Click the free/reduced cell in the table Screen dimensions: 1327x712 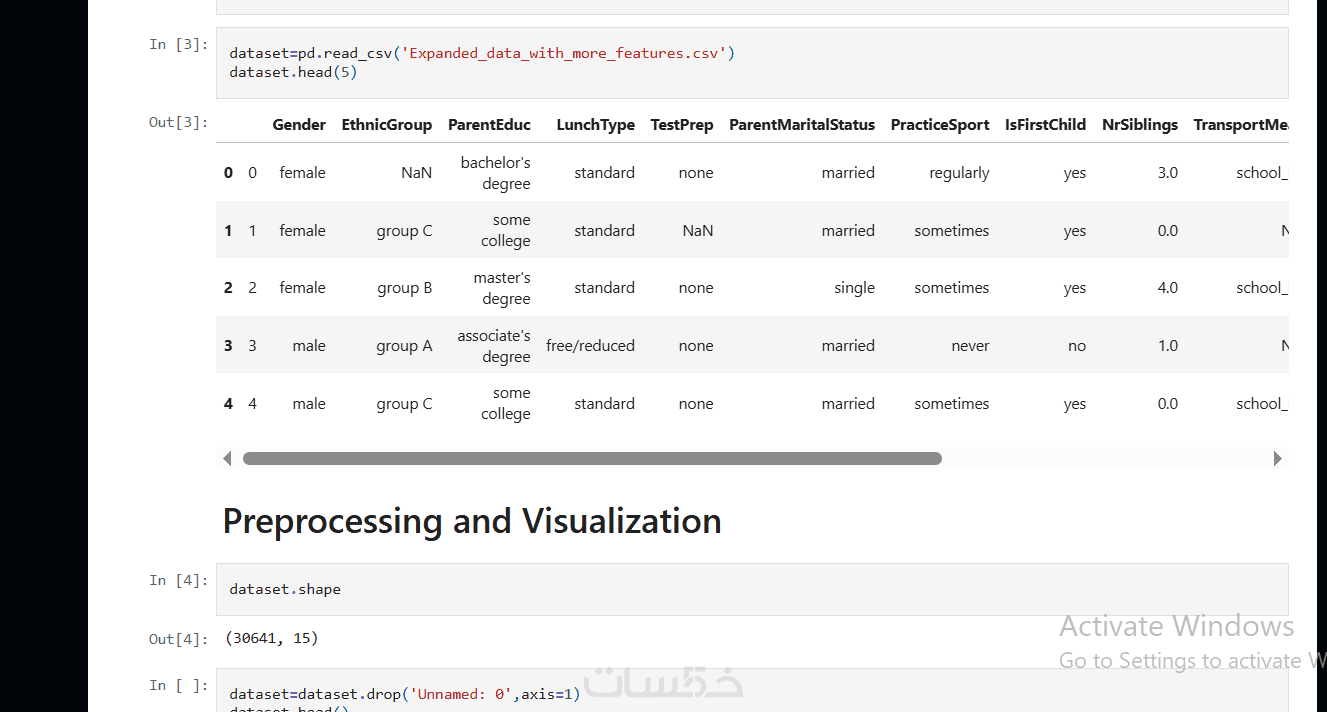click(x=590, y=346)
